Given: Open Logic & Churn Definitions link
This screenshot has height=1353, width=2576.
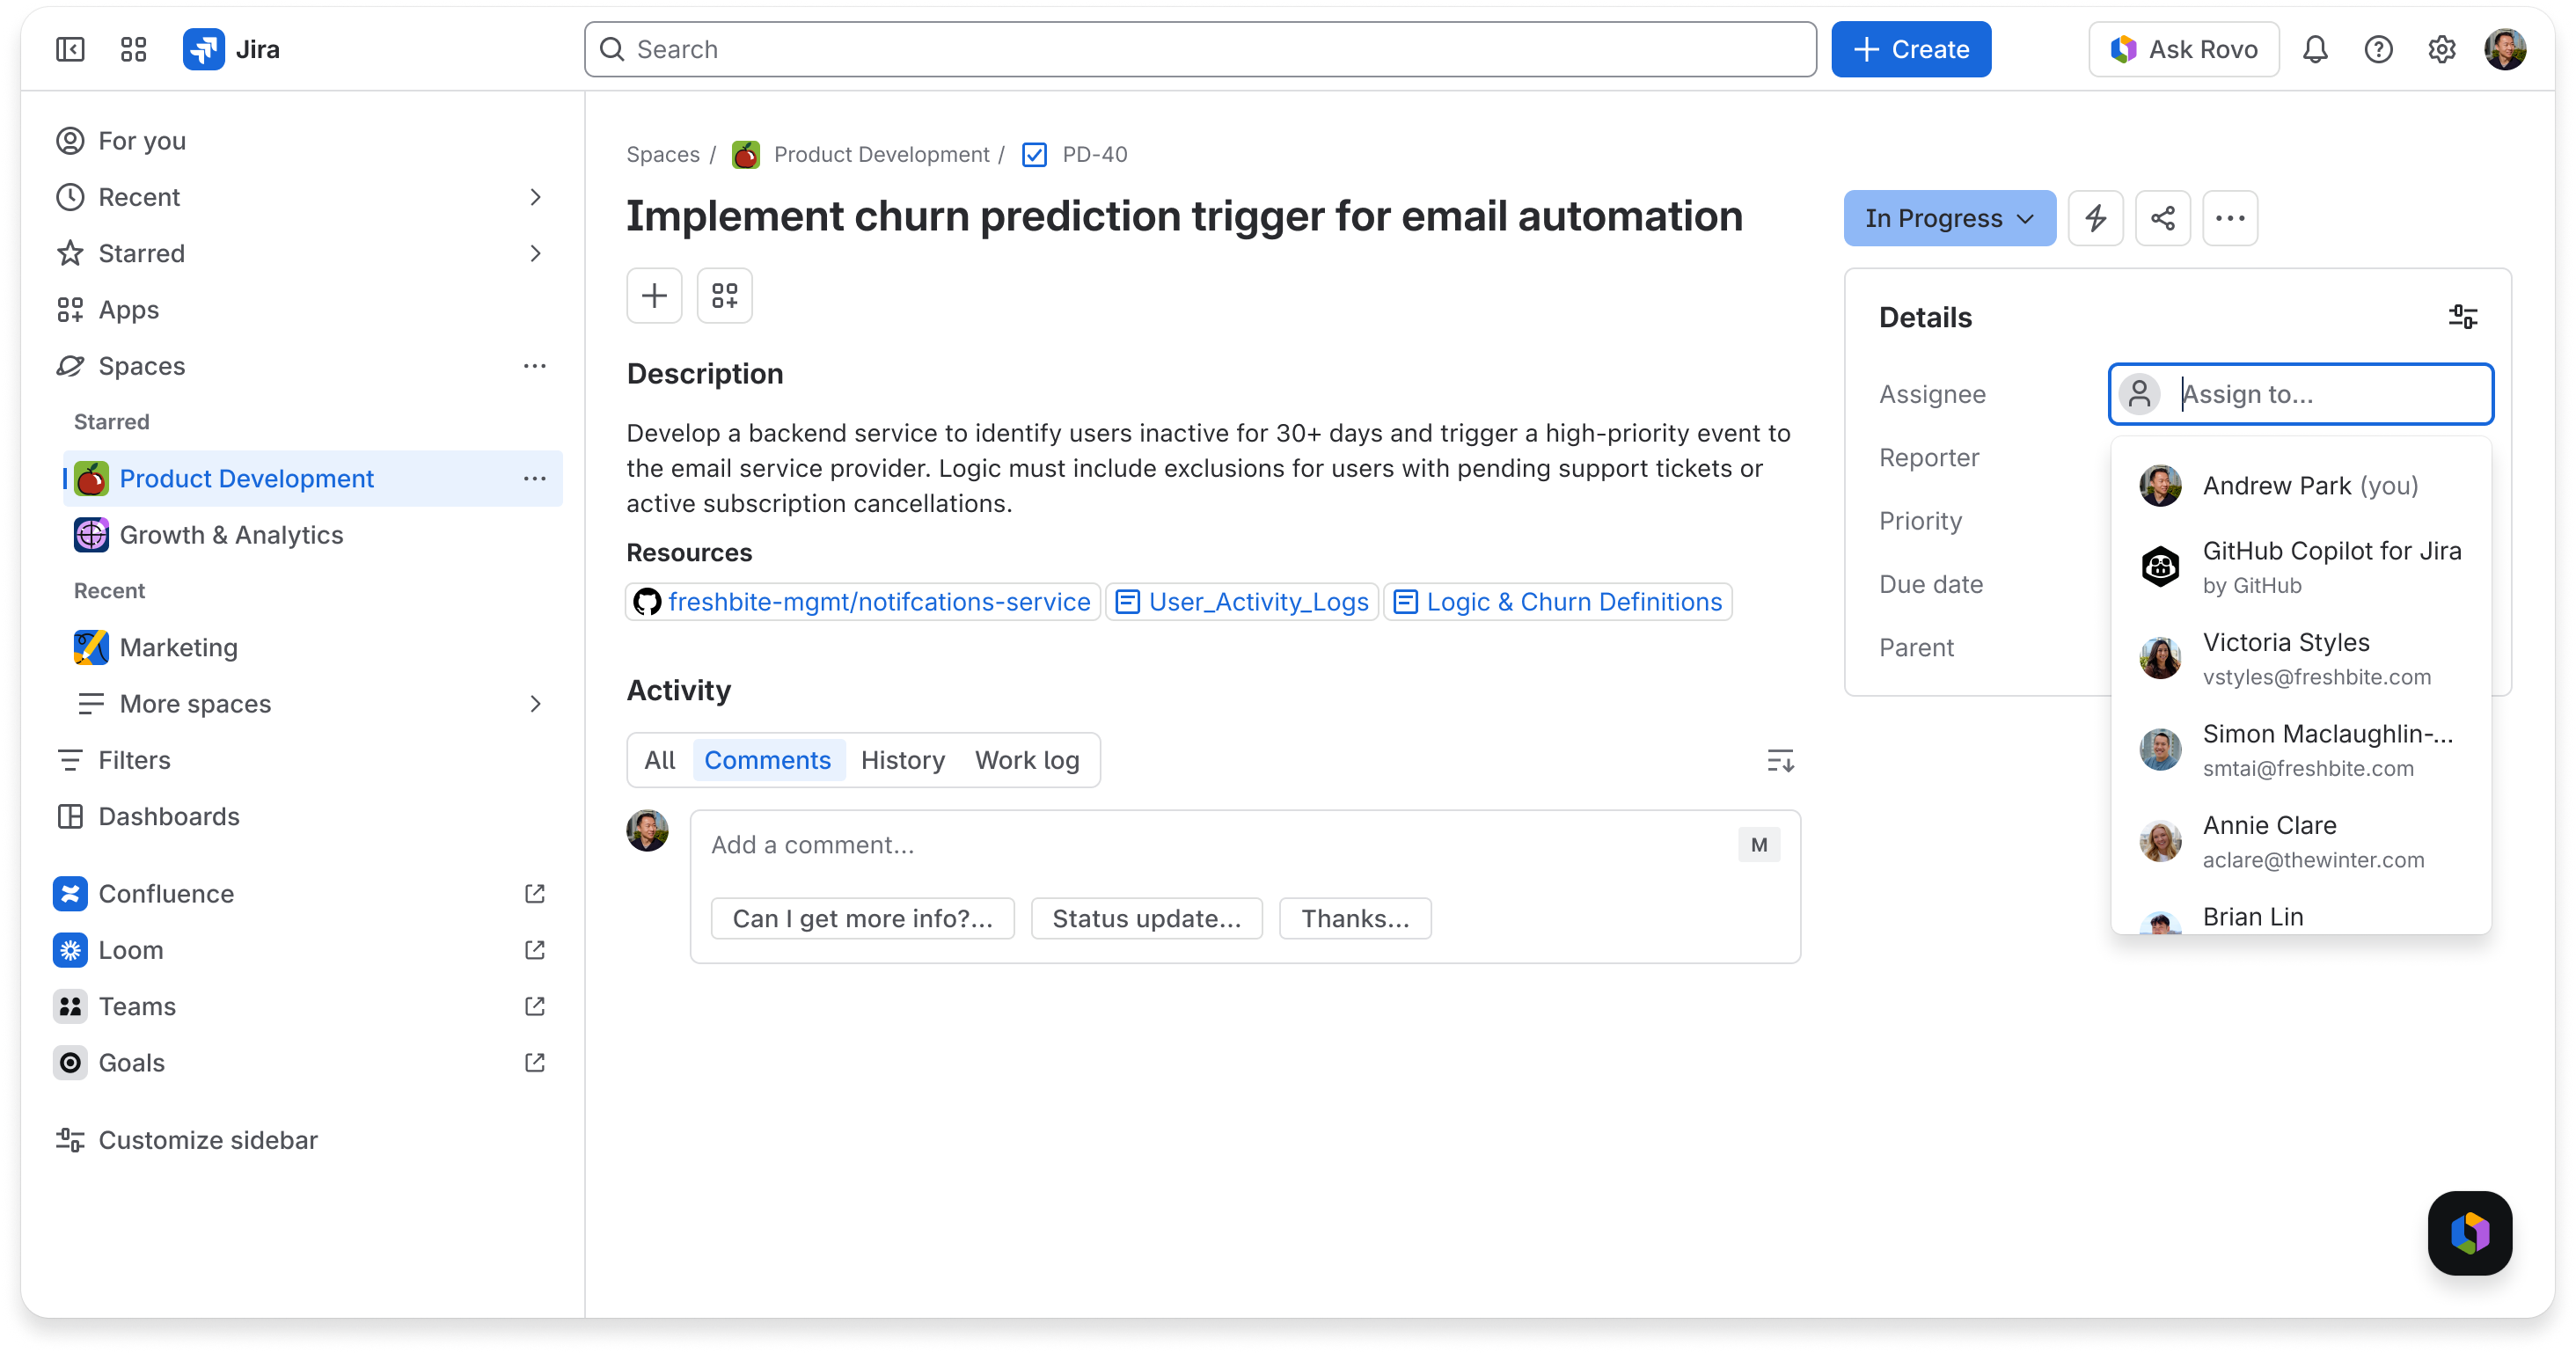Looking at the screenshot, I should pos(1558,601).
